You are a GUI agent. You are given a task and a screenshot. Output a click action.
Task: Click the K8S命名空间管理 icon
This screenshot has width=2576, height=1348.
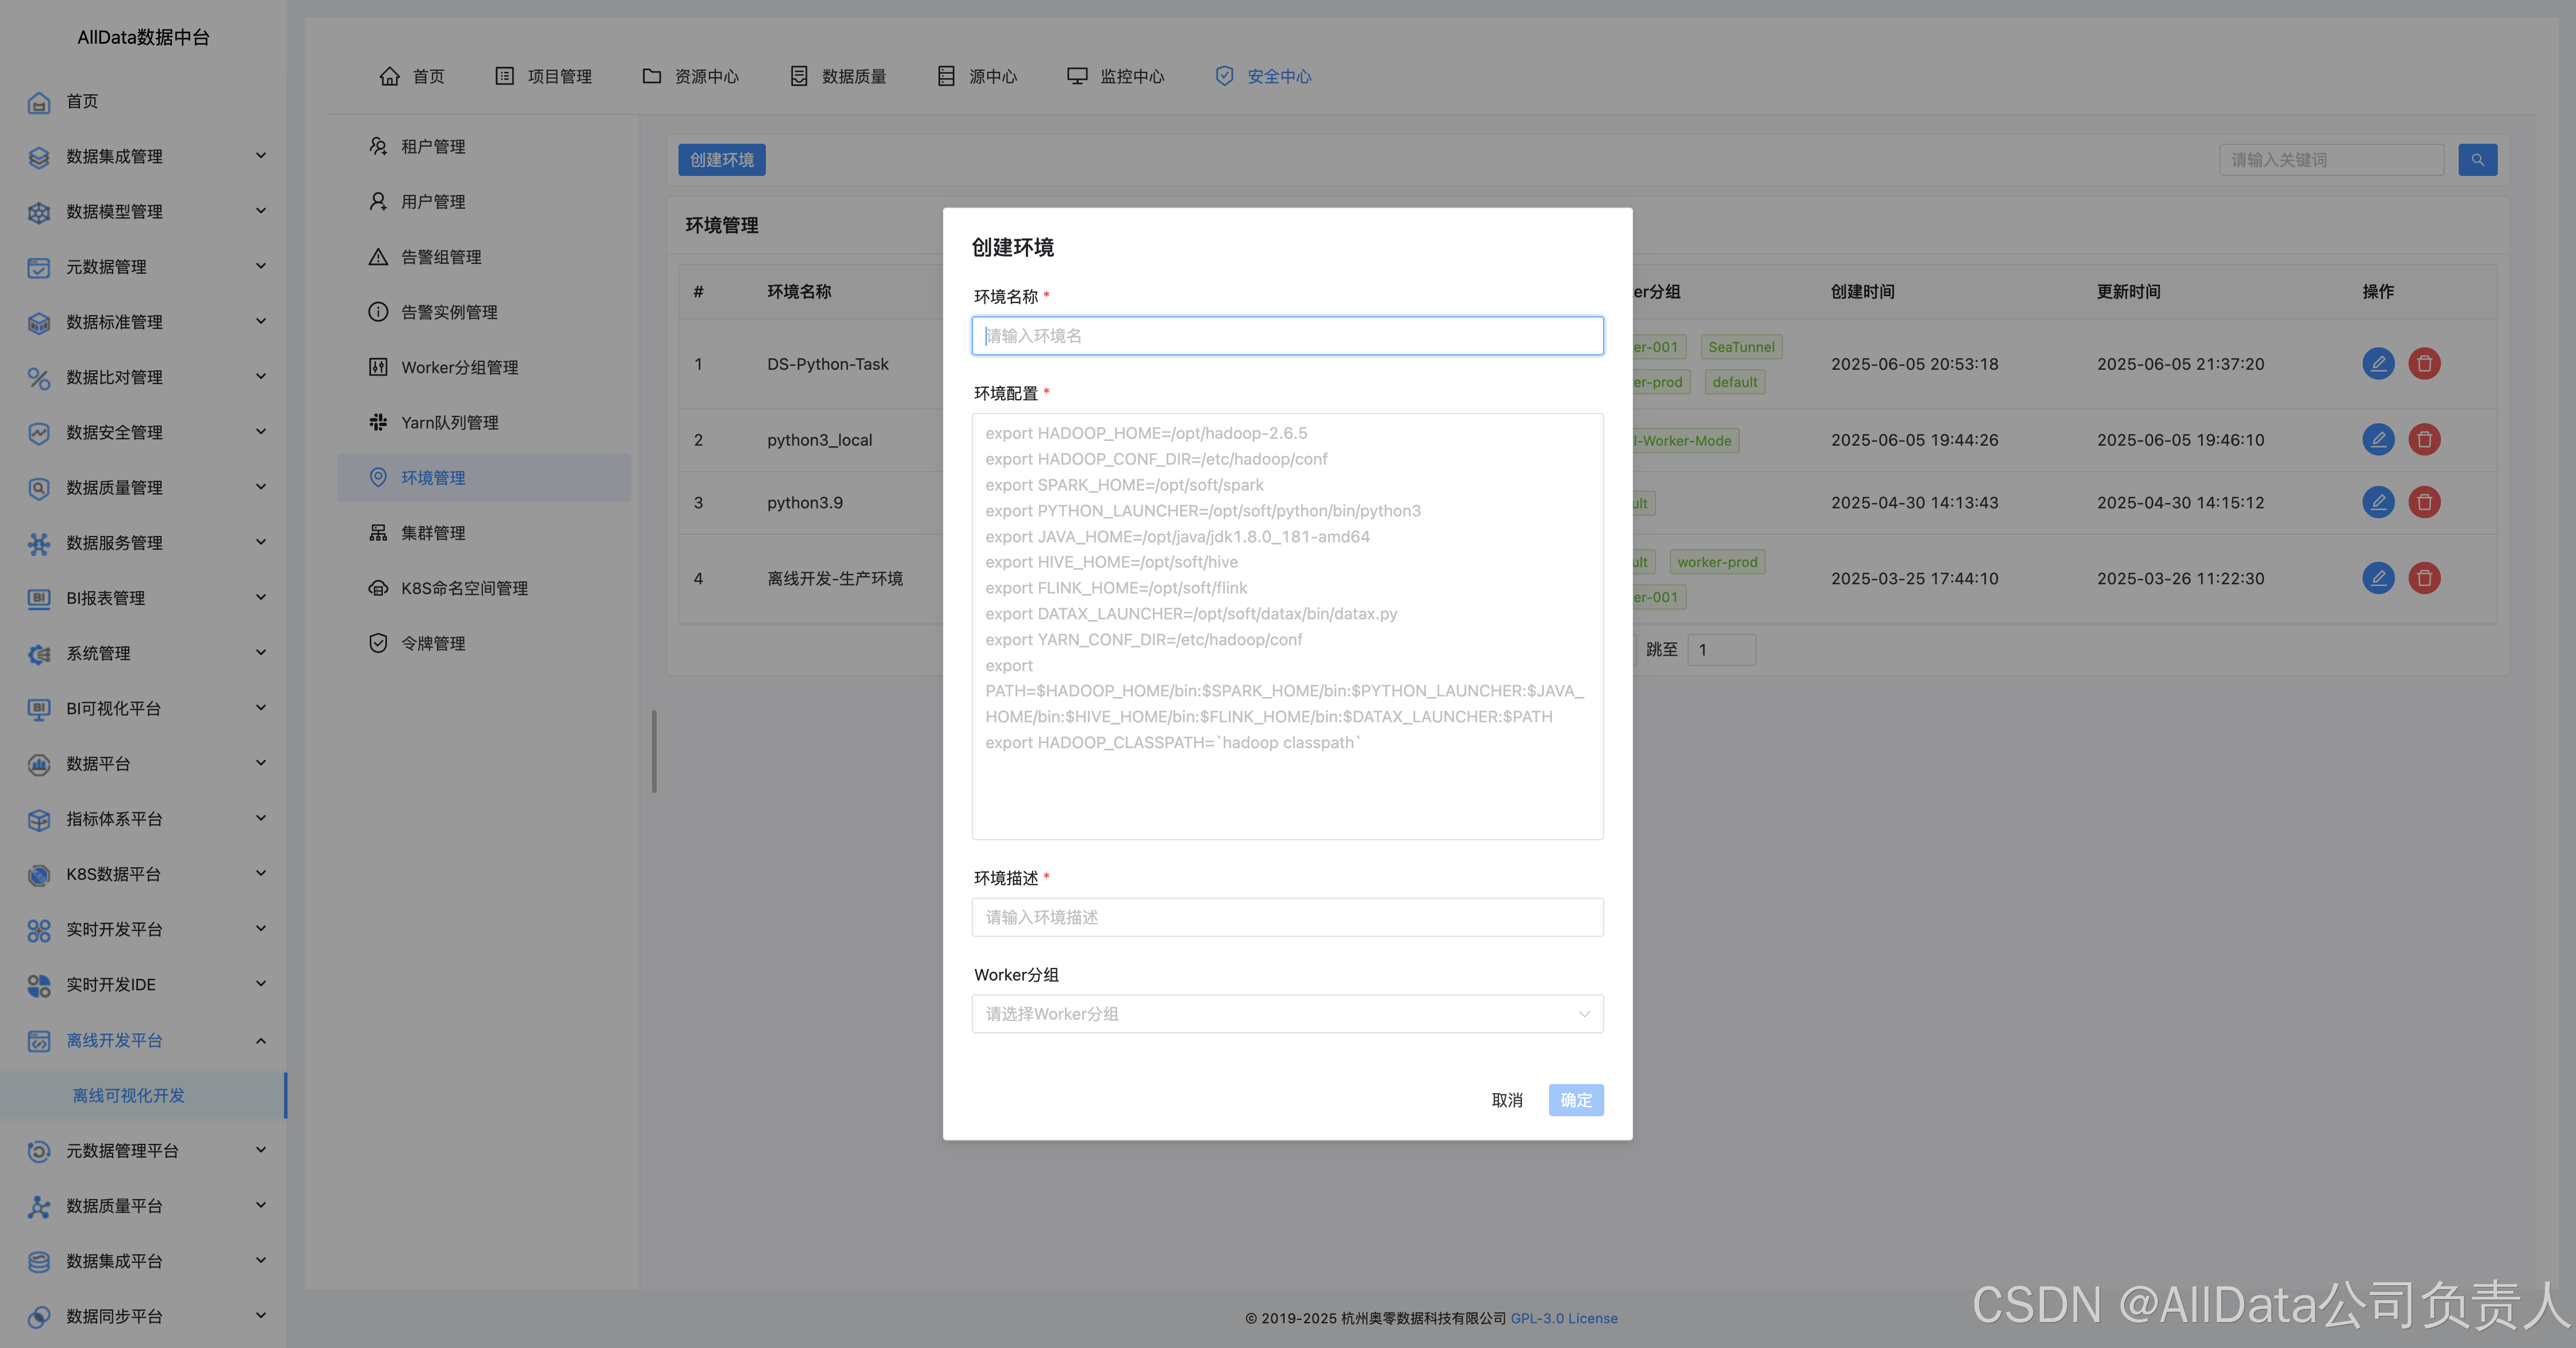pos(378,588)
